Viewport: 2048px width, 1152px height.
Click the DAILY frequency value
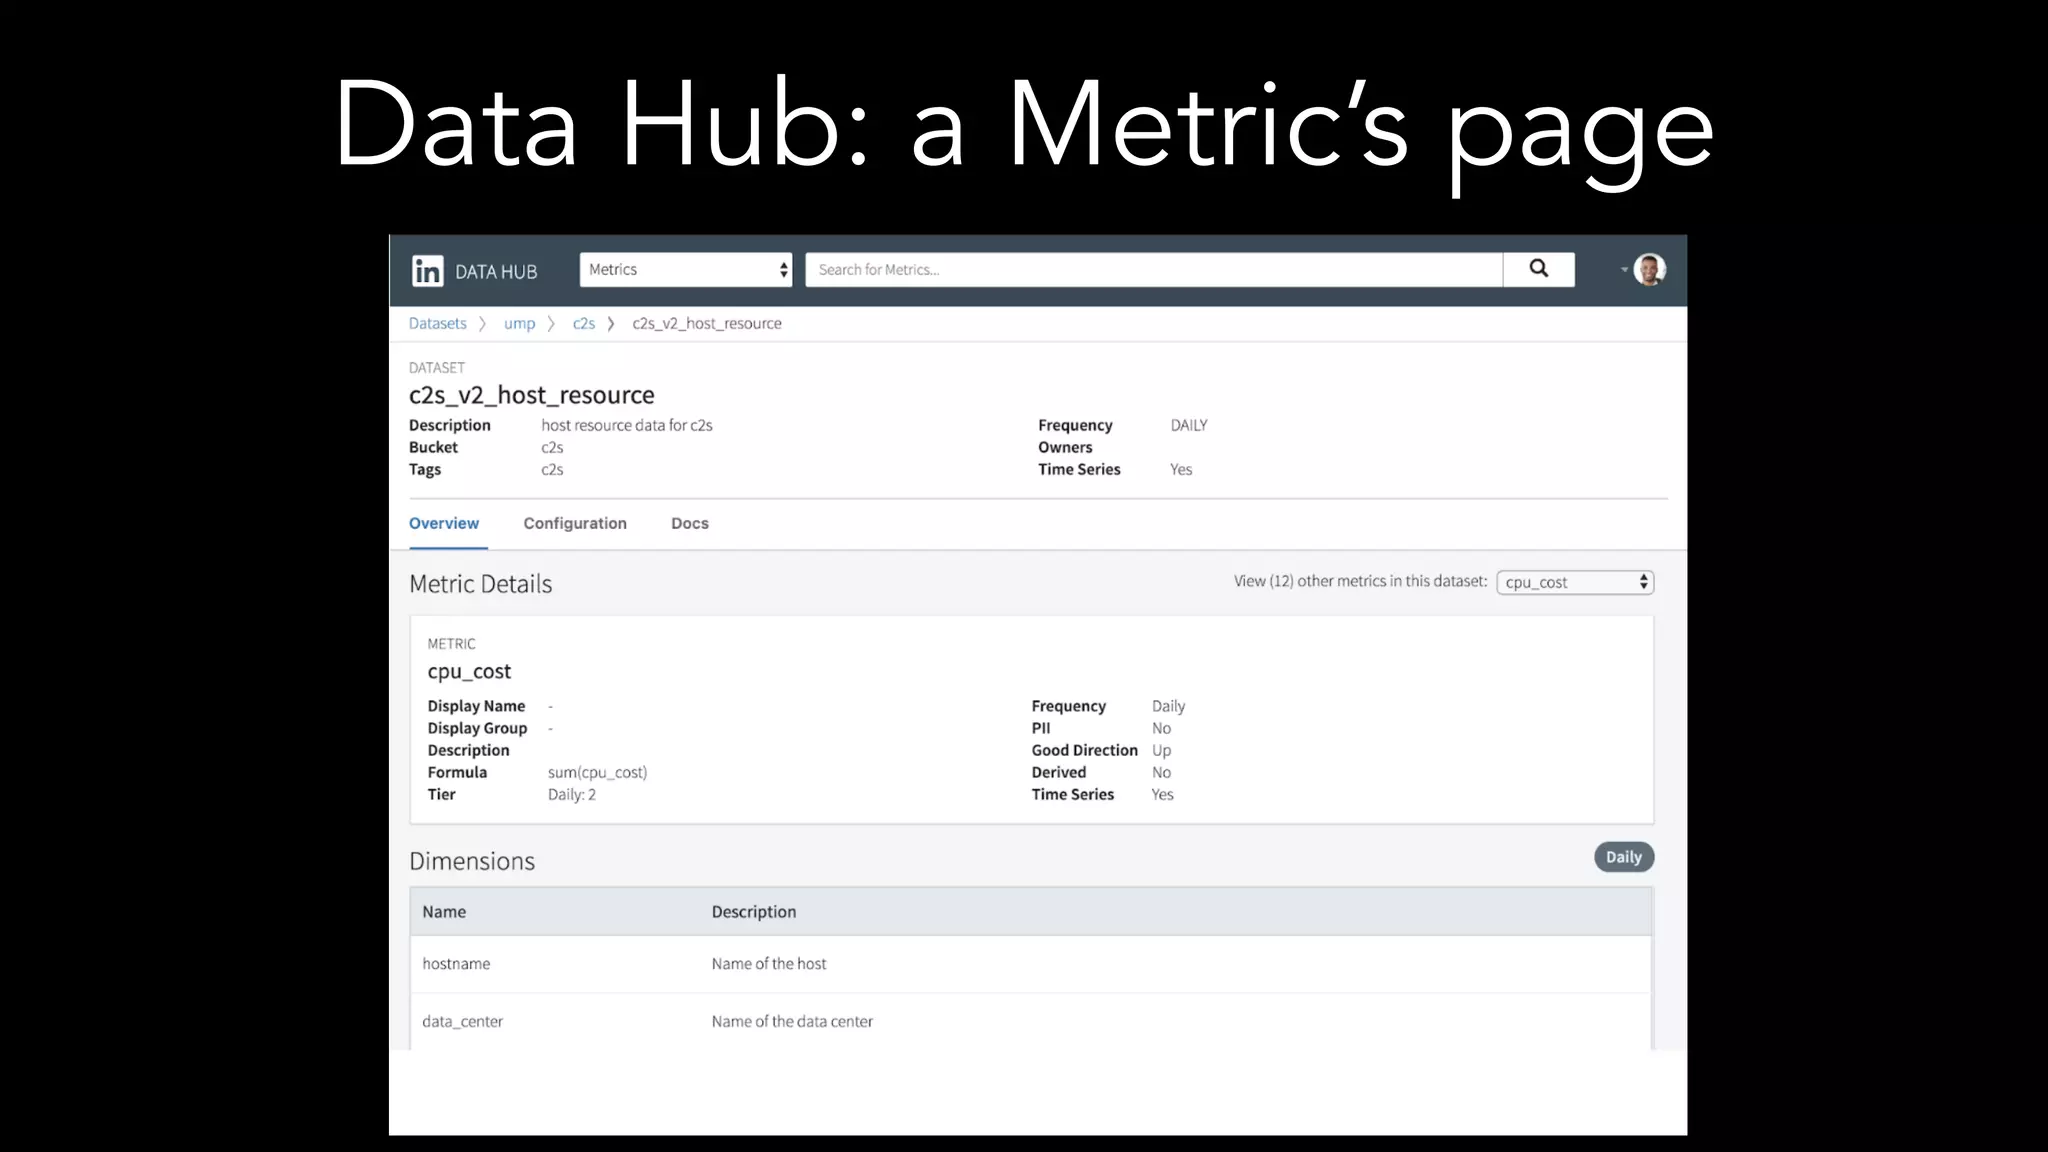point(1189,425)
